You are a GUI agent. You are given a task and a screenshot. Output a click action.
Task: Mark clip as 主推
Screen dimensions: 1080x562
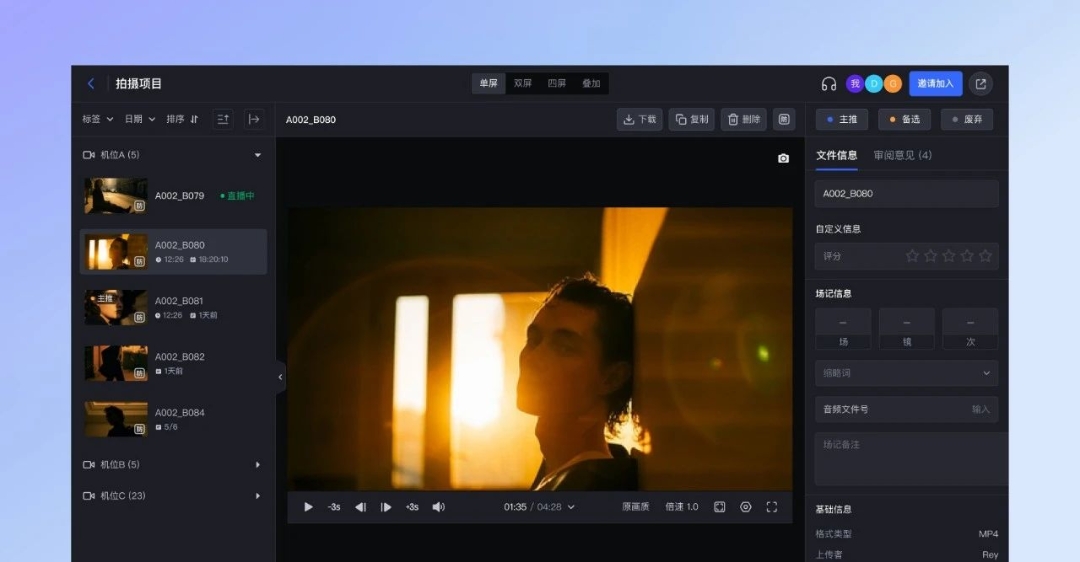(x=842, y=119)
